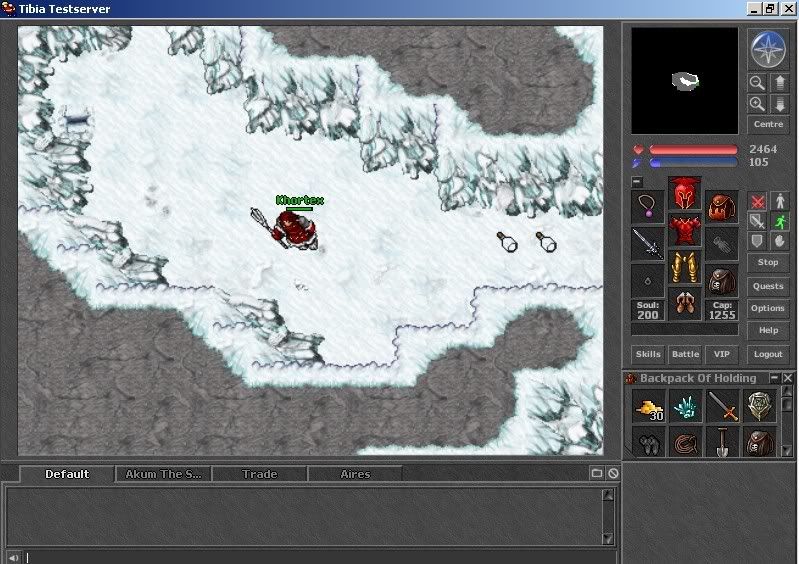This screenshot has height=564, width=799.
Task: Click the character Khartex
Action: click(295, 230)
